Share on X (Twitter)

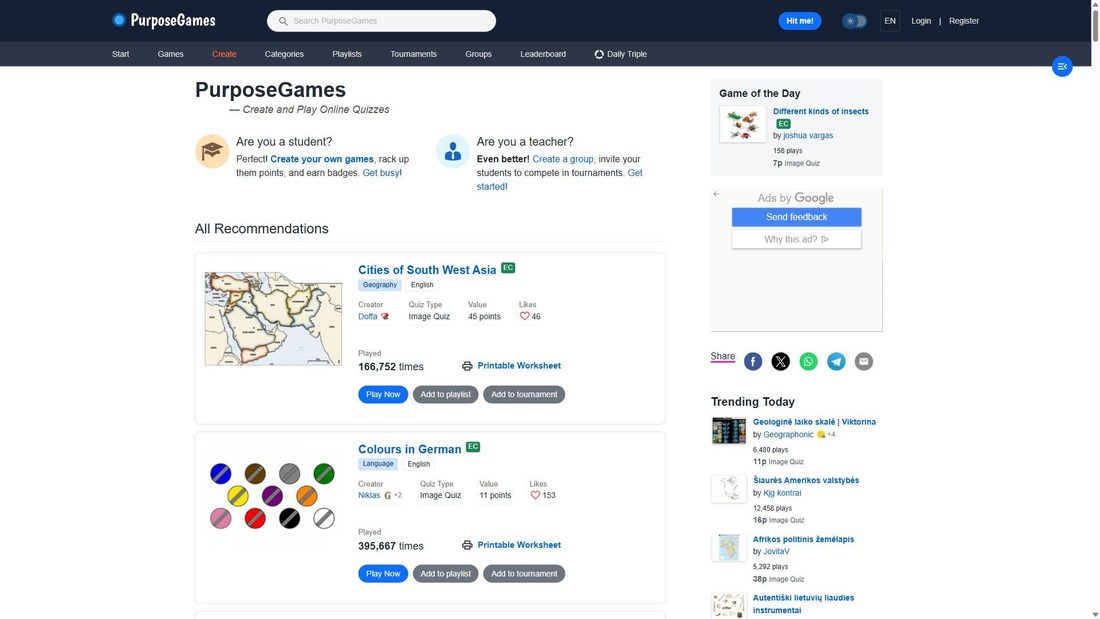pyautogui.click(x=780, y=361)
